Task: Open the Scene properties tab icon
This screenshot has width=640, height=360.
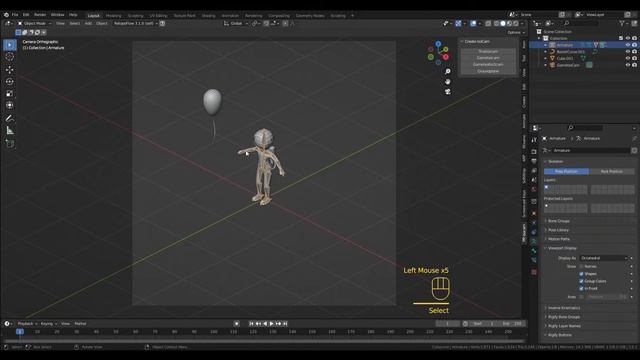Action: coord(534,180)
